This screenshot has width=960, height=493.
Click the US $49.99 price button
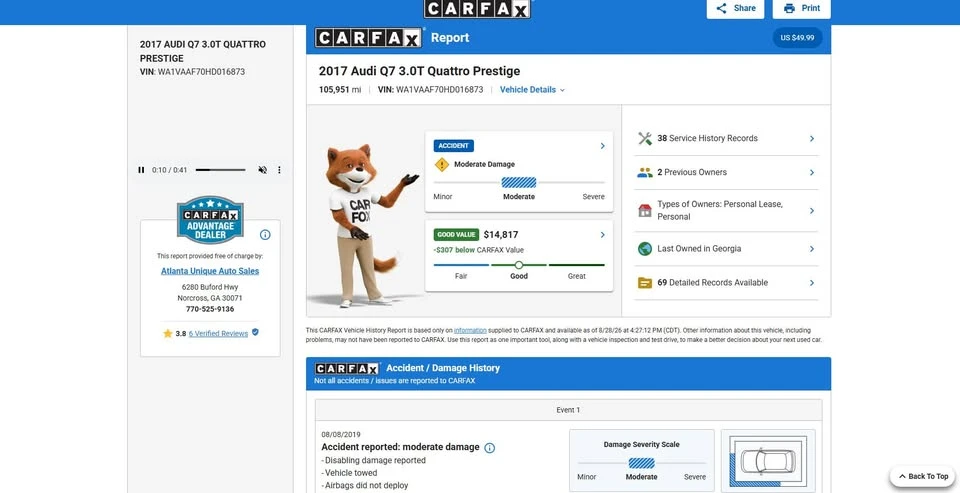pos(797,37)
